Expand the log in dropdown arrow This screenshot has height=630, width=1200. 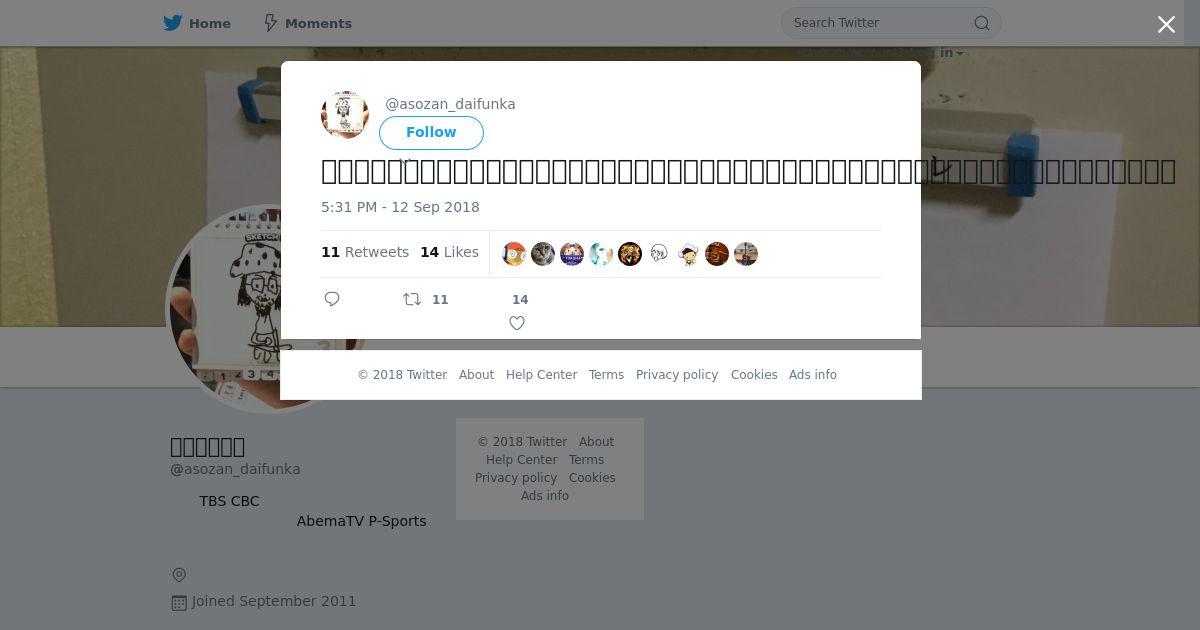tap(960, 54)
